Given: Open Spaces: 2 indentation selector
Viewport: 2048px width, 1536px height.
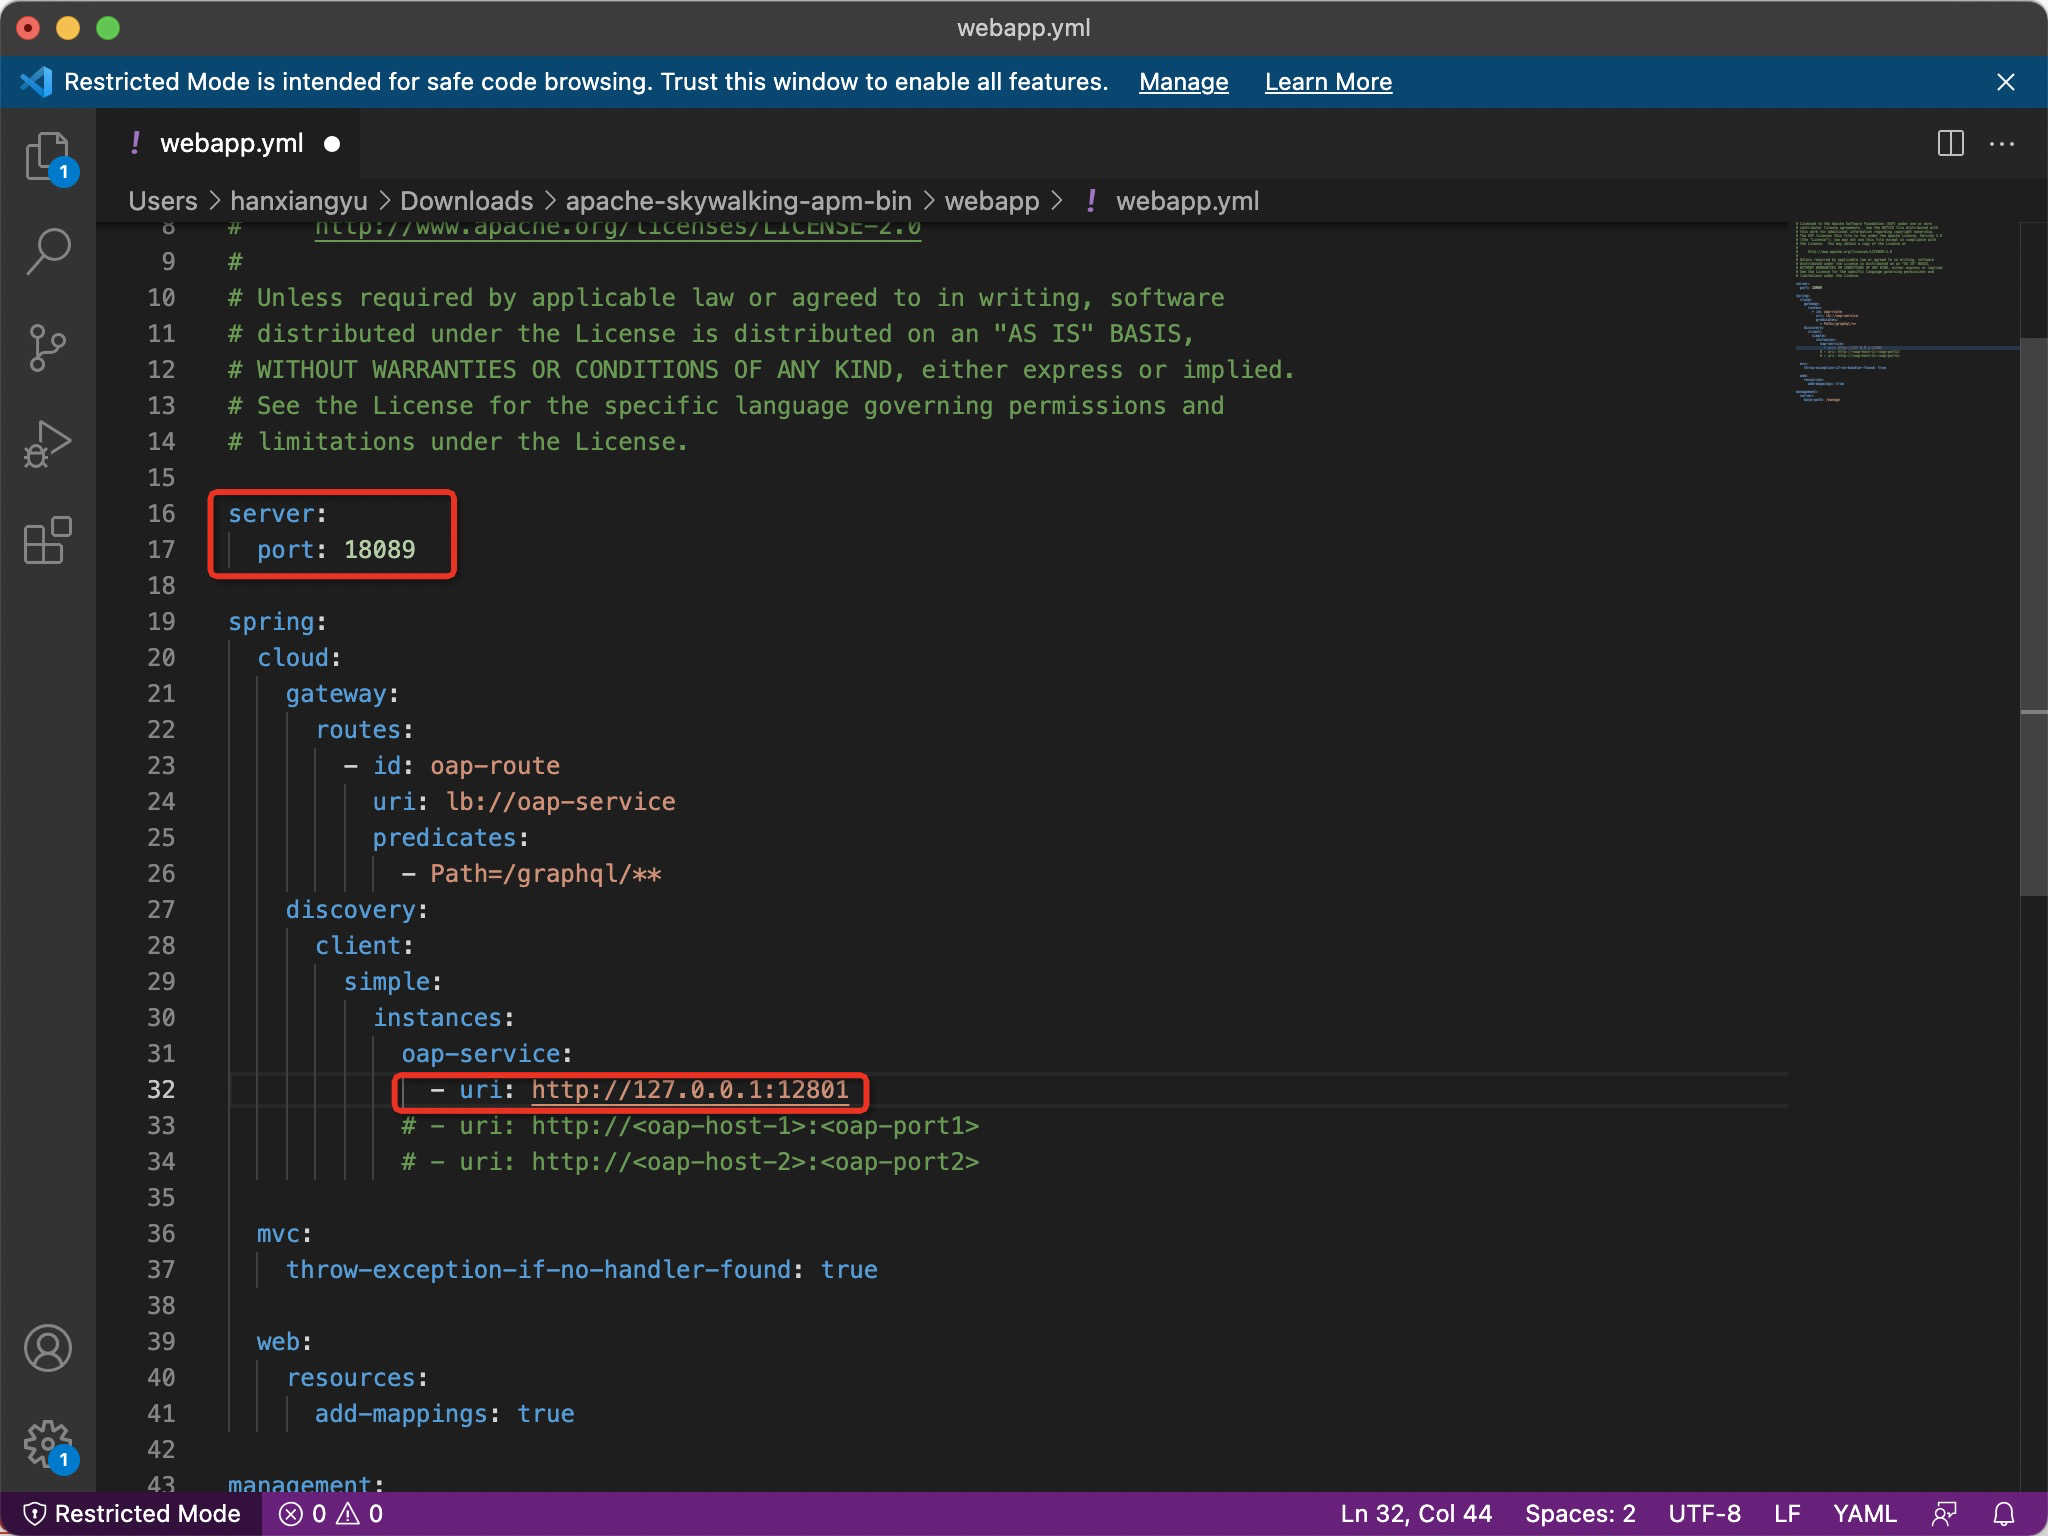Looking at the screenshot, I should click(1579, 1514).
